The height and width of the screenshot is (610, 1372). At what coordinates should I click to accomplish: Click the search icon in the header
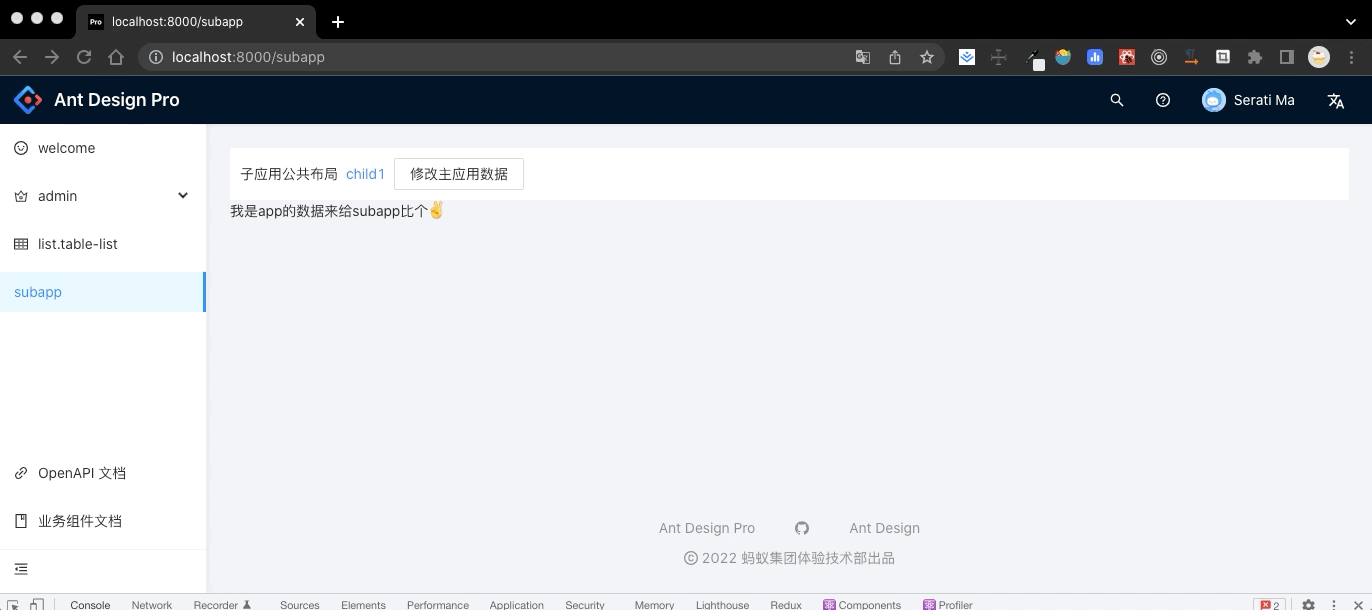(1116, 100)
